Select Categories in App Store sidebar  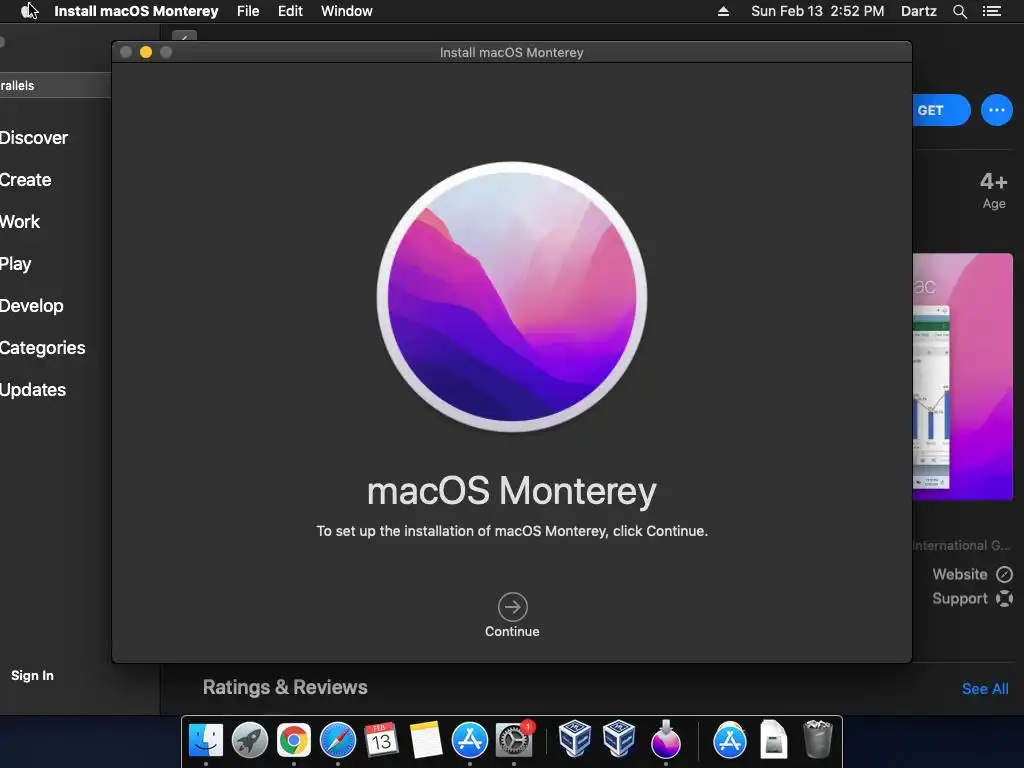(42, 347)
